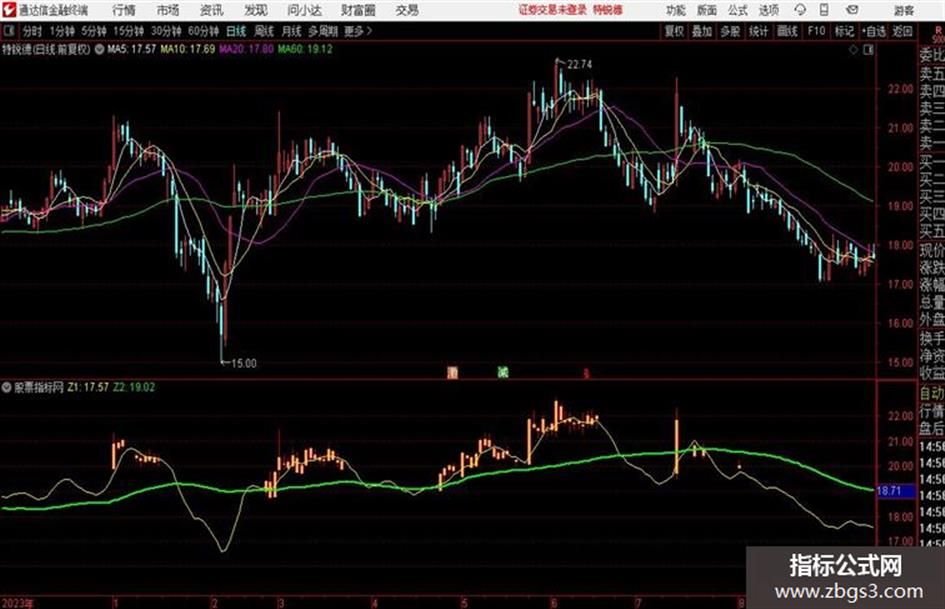Select the 多周期 multi-period tab
The image size is (945, 609).
pyautogui.click(x=323, y=31)
